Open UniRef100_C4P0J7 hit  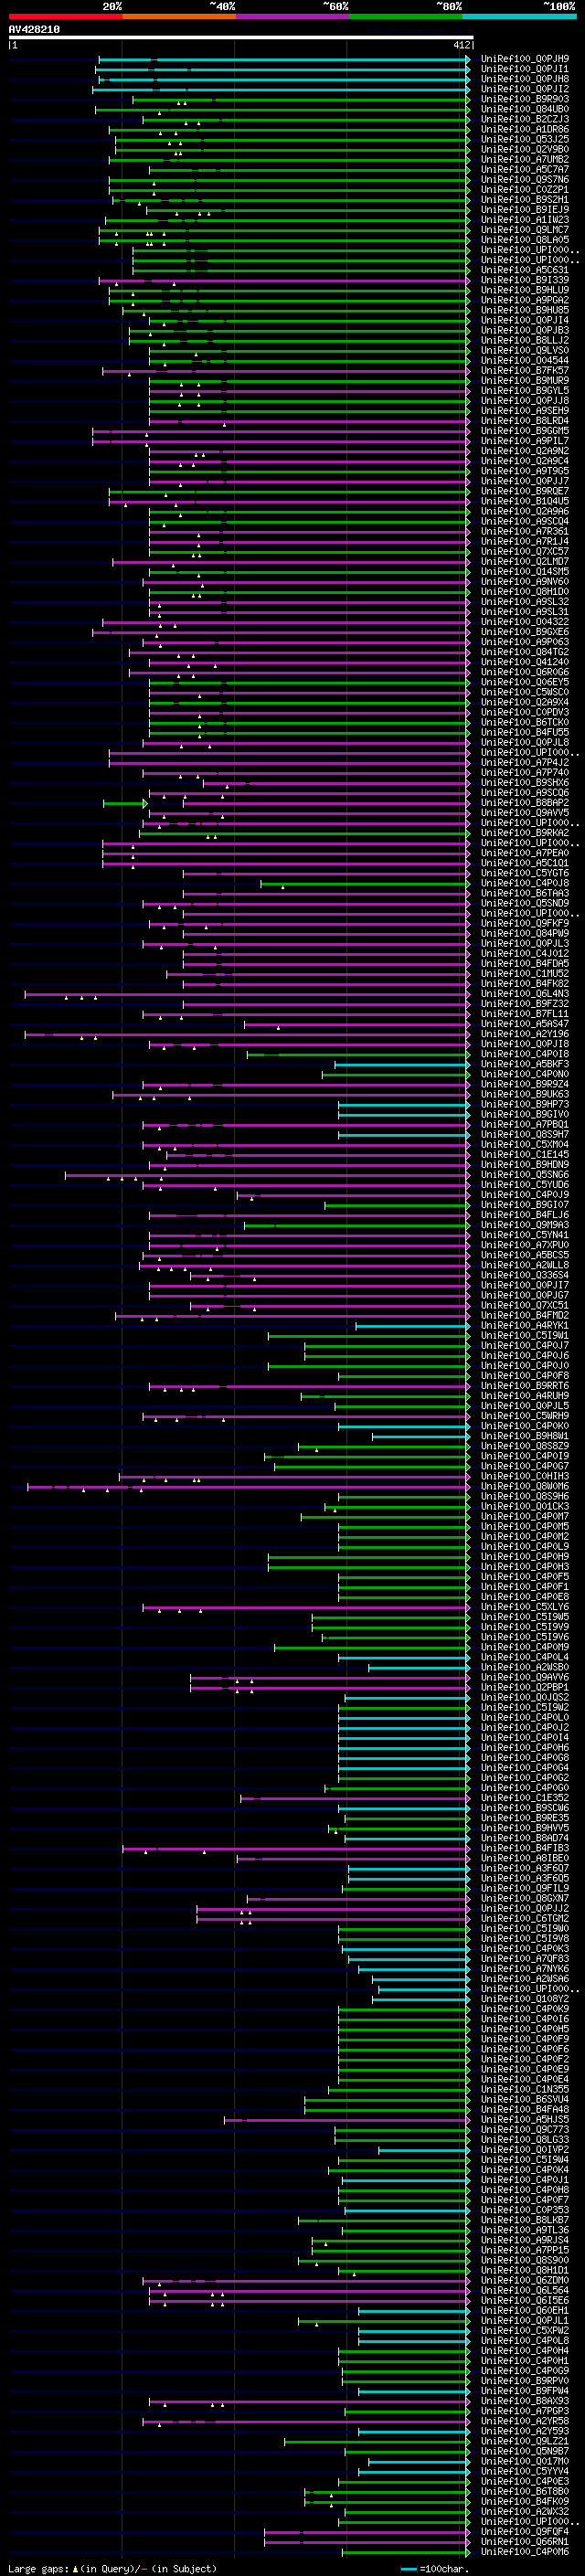click(525, 1346)
